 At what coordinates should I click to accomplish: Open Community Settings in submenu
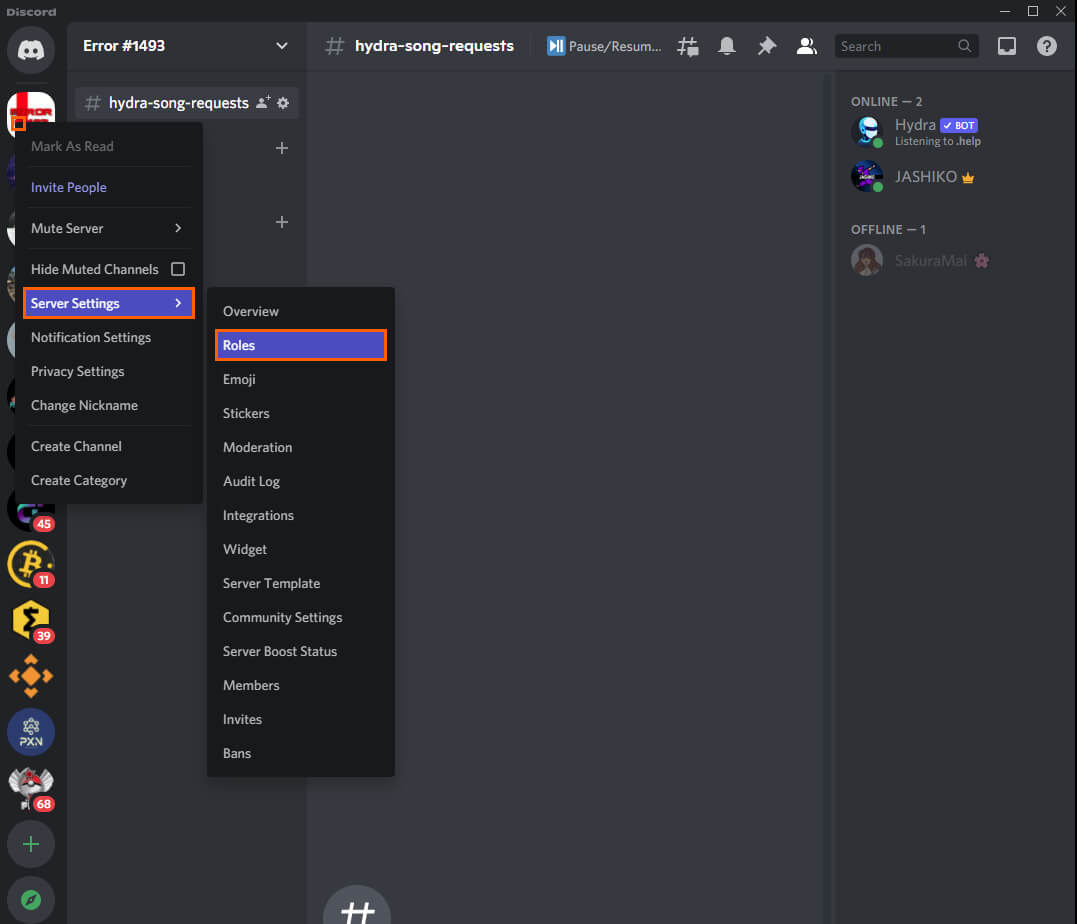(x=301, y=618)
